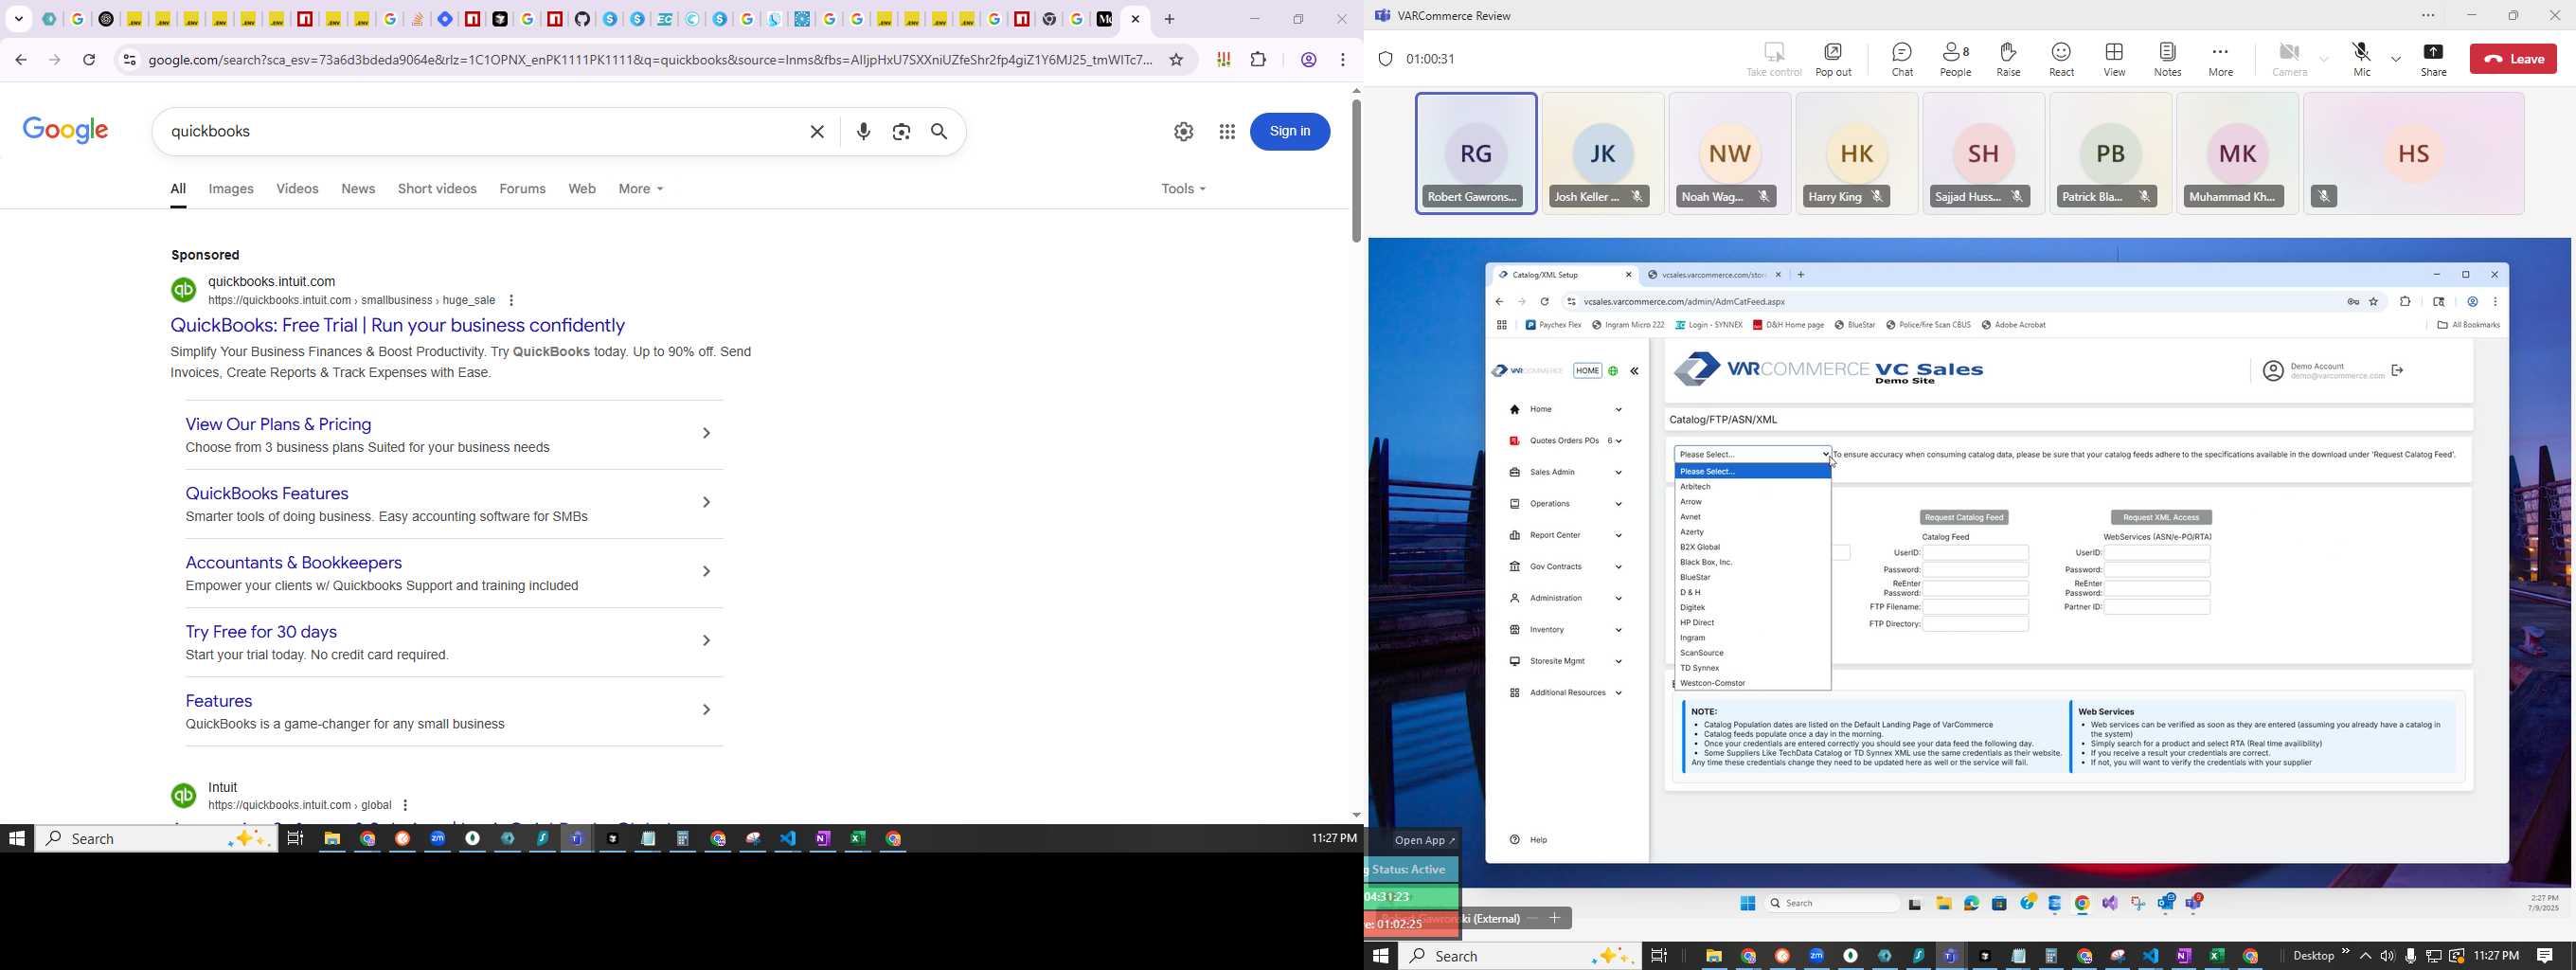
Task: Open Chrome's three-dot menu
Action: coord(1343,60)
